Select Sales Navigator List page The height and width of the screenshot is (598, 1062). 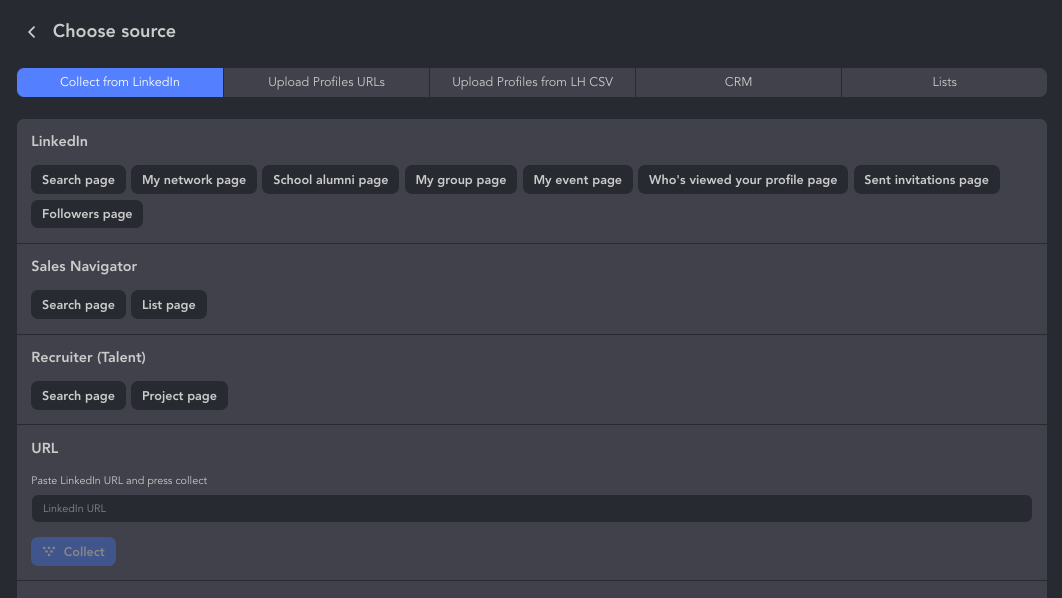click(x=168, y=305)
